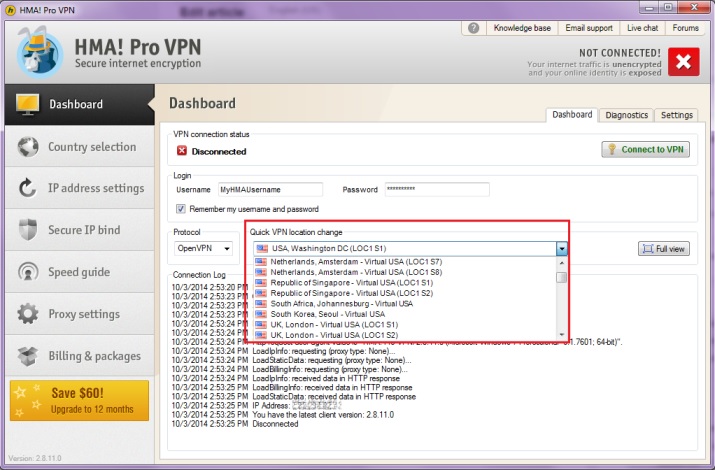Click the location list scrollbar thumb
This screenshot has width=715, height=470.
pos(562,277)
